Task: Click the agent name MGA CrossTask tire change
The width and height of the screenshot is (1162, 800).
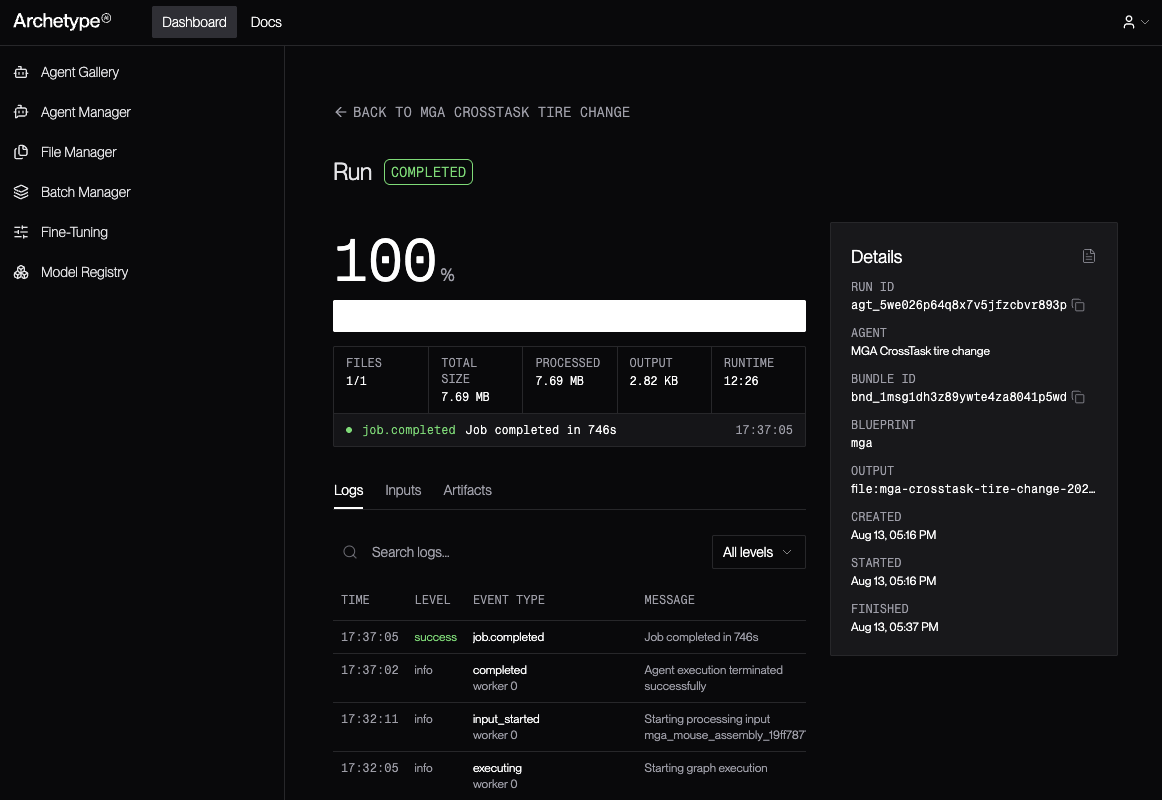Action: (x=920, y=351)
